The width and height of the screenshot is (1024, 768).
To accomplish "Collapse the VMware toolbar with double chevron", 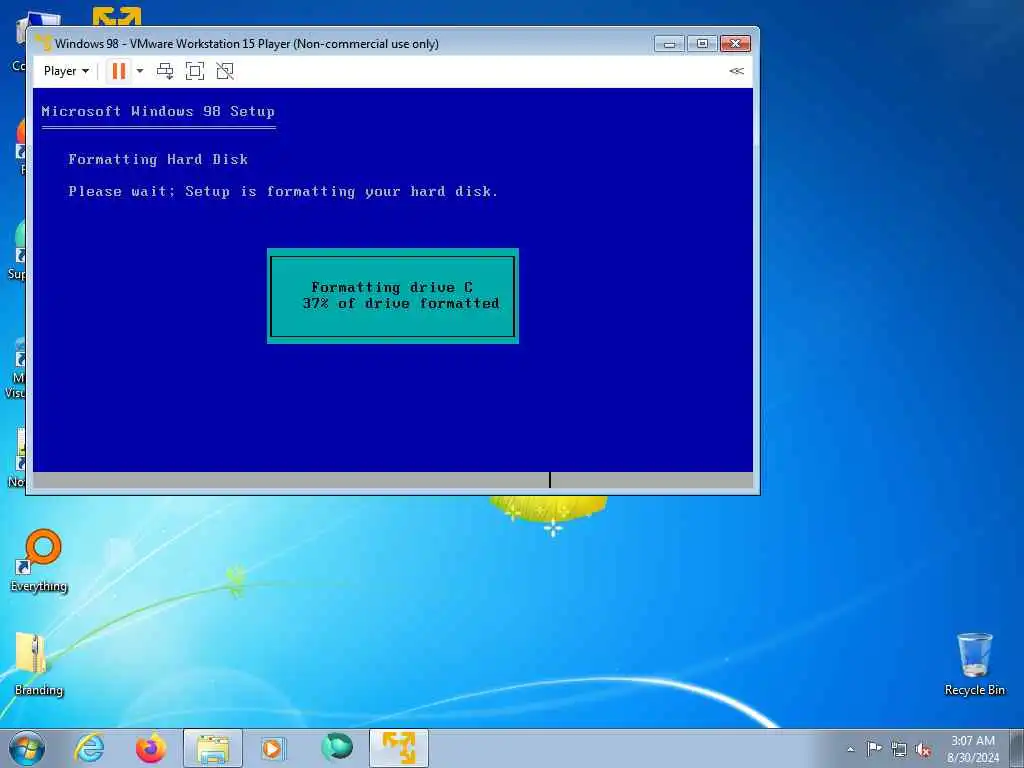I will (x=737, y=71).
